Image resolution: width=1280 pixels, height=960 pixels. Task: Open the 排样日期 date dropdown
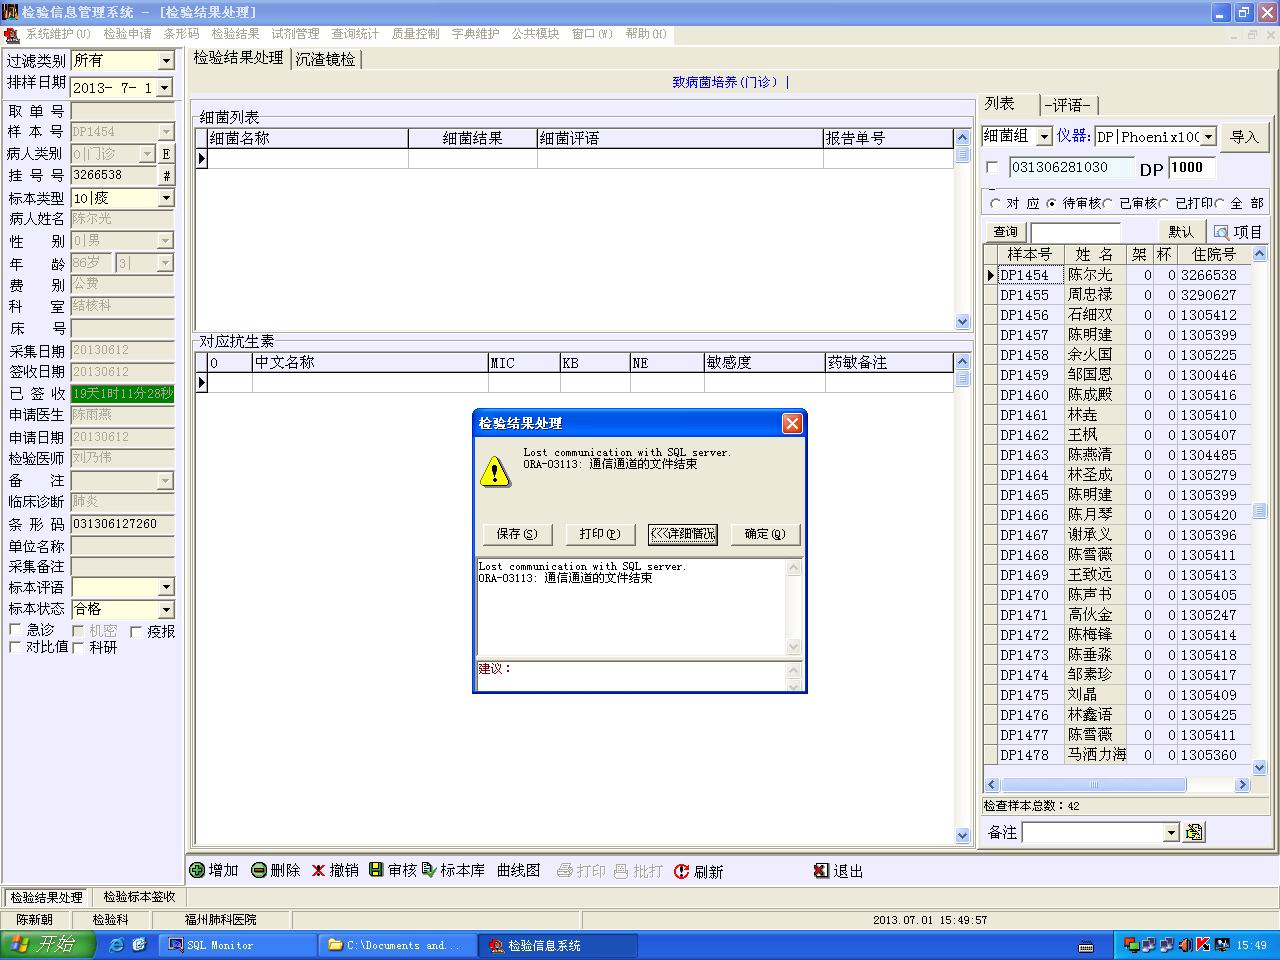164,88
